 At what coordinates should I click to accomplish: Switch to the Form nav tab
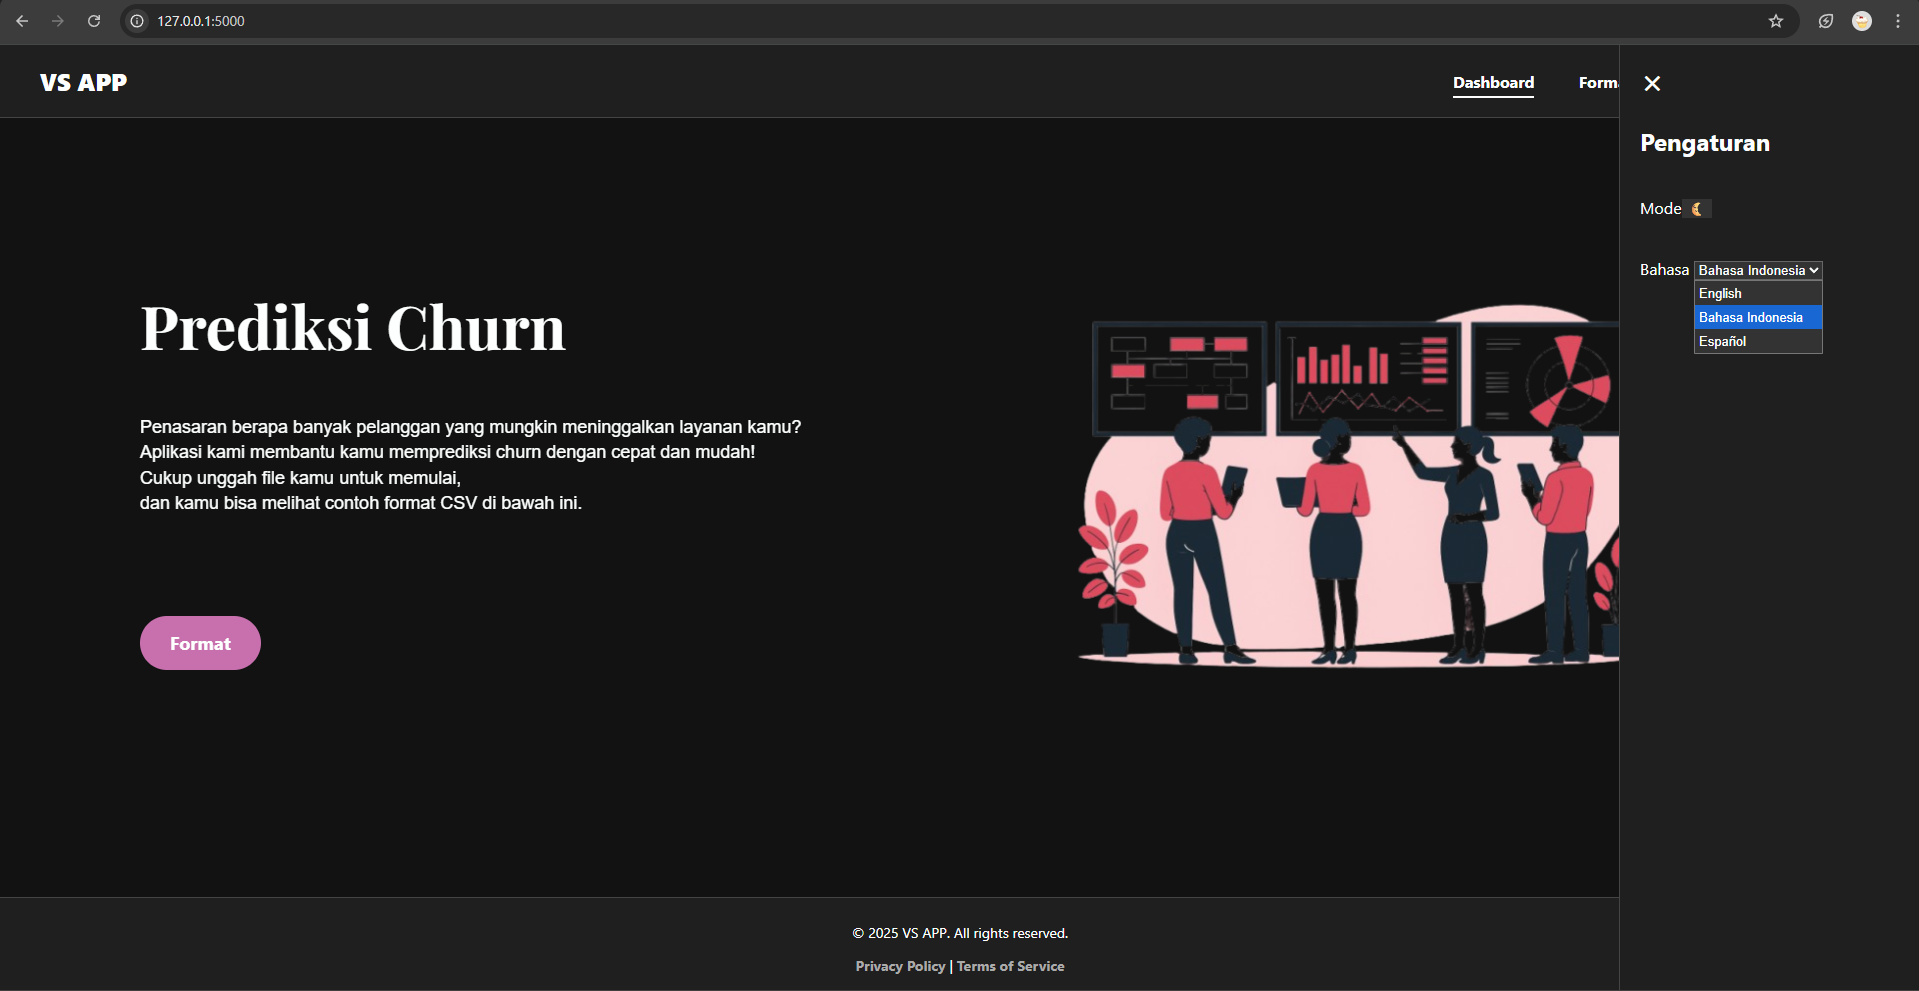[1597, 83]
